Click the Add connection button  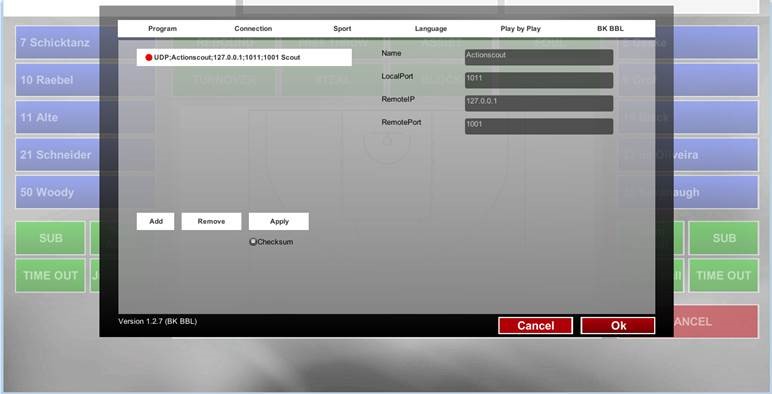(x=156, y=221)
